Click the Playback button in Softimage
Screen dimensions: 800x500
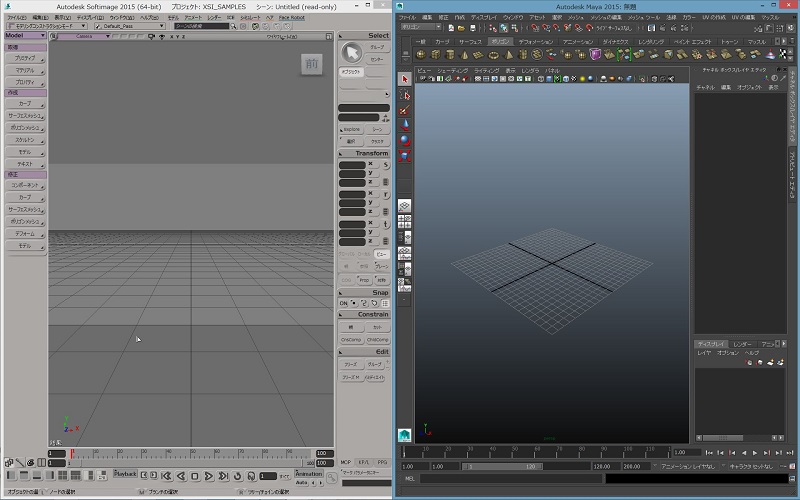[125, 474]
